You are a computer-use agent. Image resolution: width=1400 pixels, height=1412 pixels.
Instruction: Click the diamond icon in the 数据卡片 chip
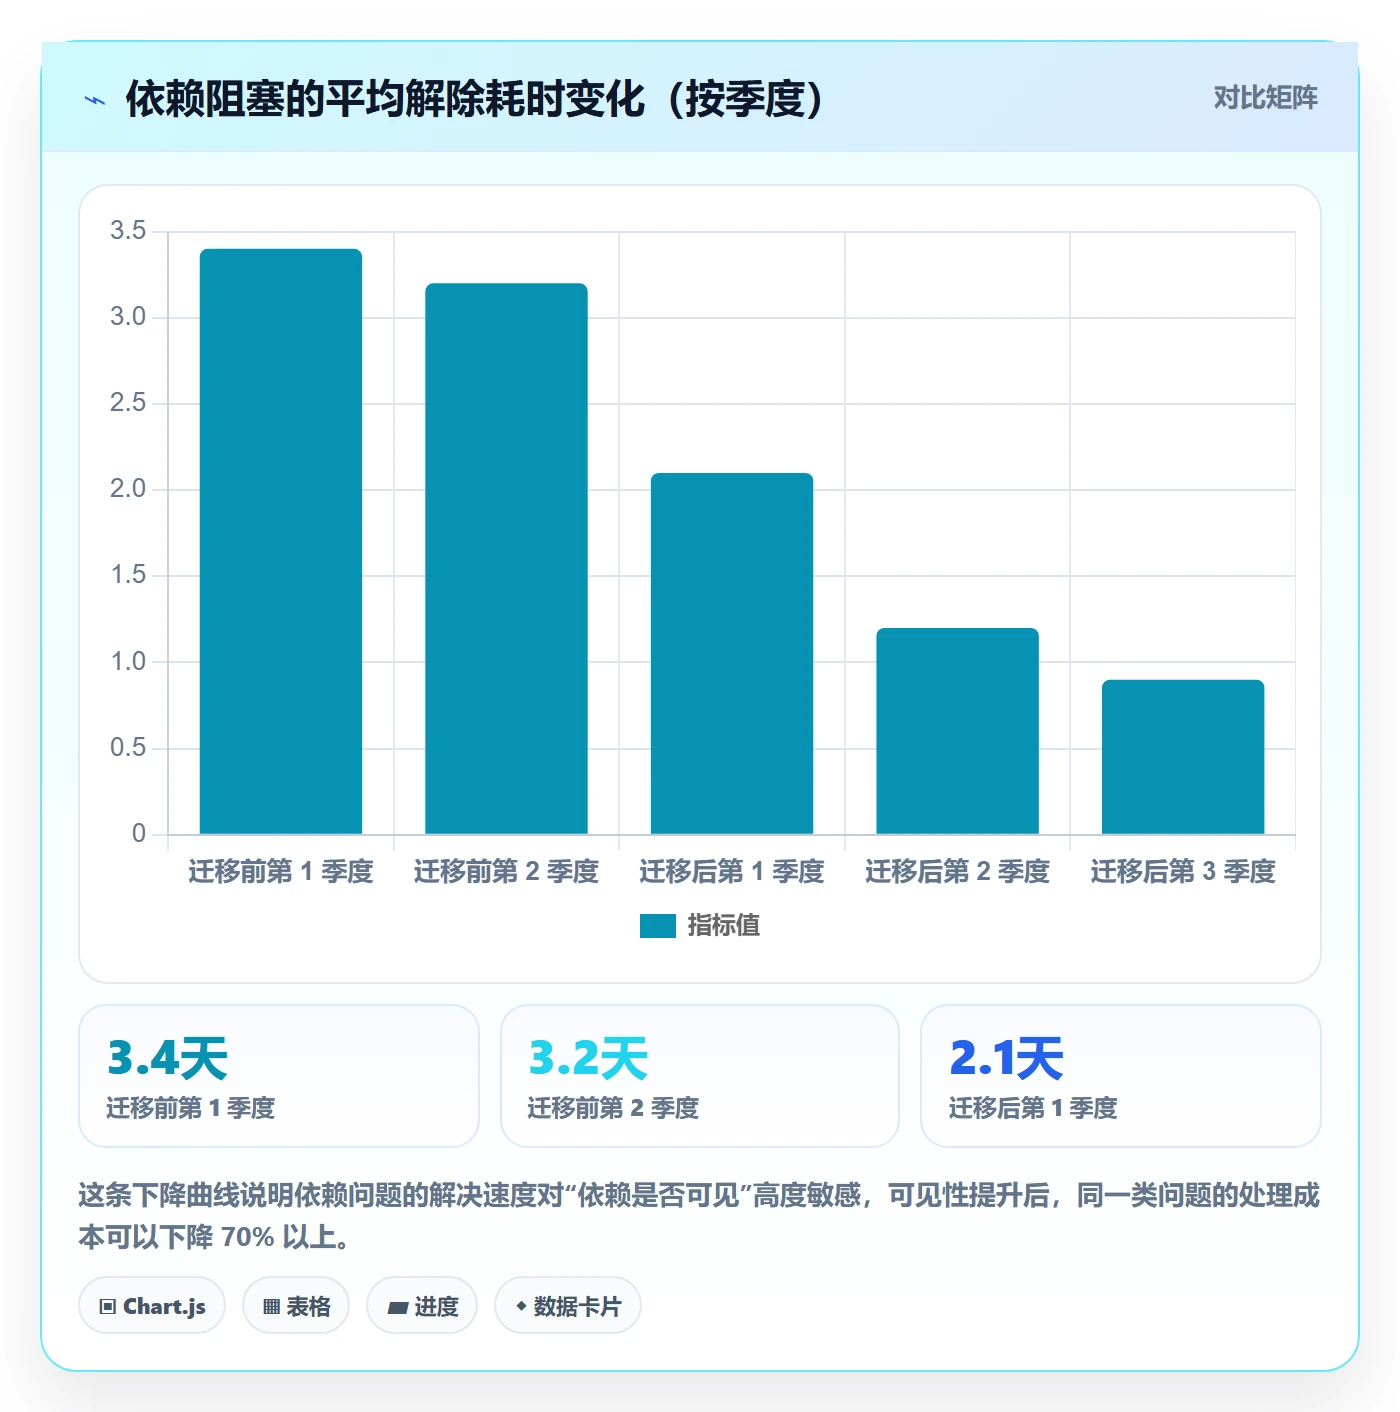[x=521, y=1306]
